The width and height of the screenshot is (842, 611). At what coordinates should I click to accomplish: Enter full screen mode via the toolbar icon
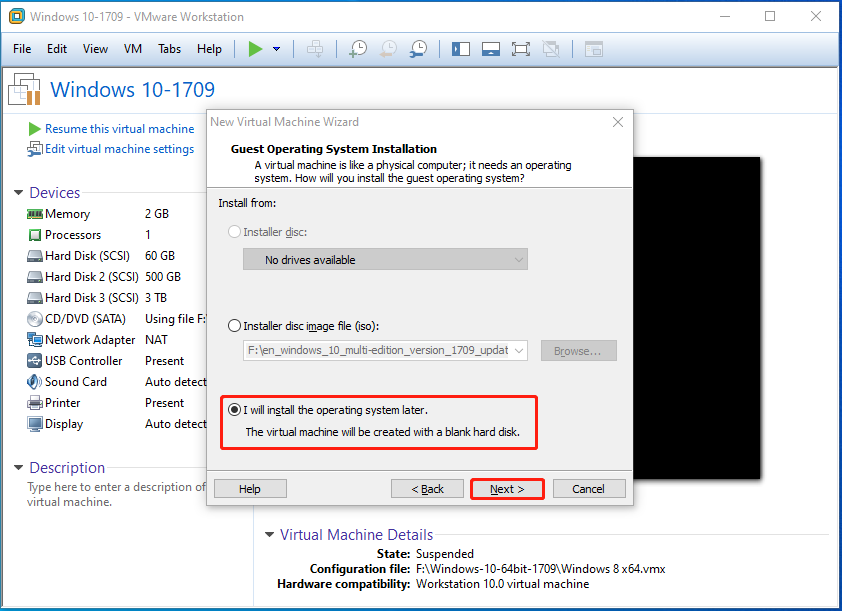point(520,49)
